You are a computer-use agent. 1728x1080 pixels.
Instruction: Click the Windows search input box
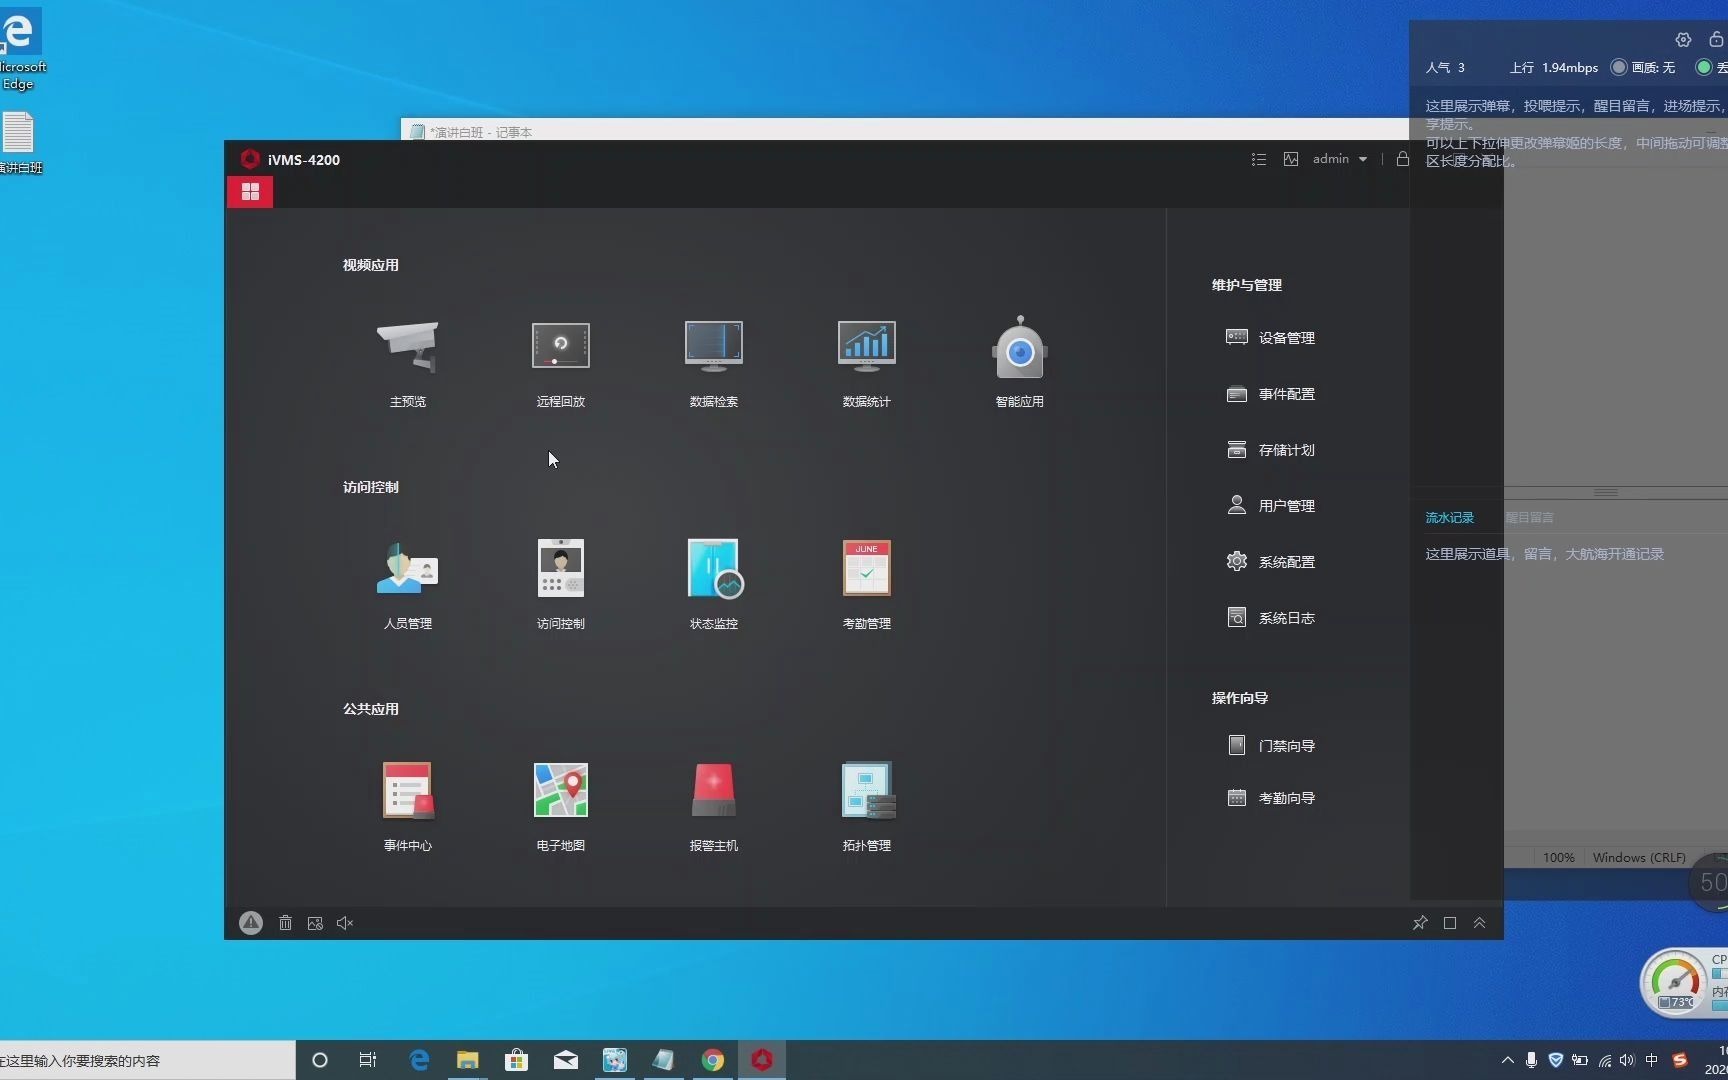[148, 1060]
